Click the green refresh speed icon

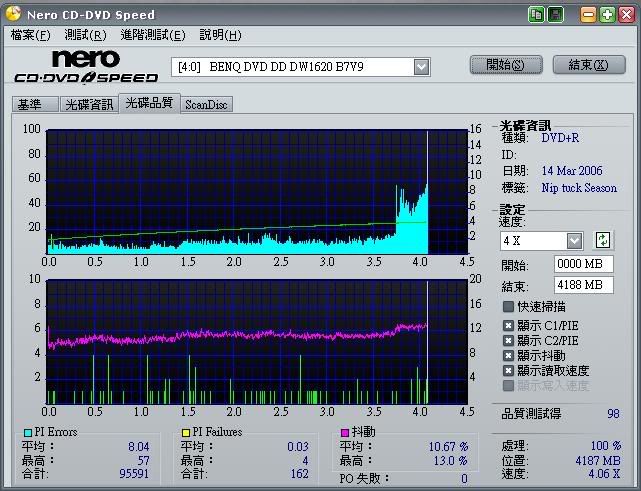pos(603,240)
